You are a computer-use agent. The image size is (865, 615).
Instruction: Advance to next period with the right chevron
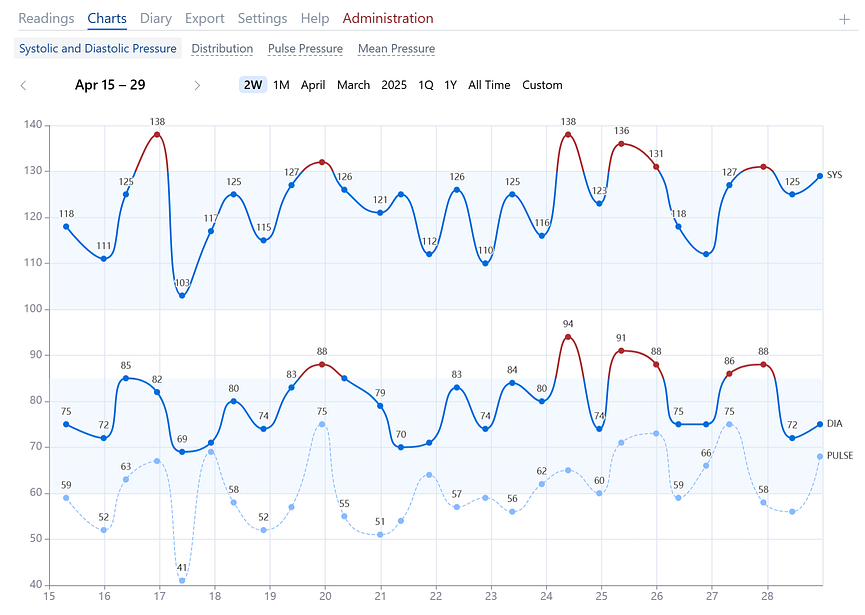point(198,85)
